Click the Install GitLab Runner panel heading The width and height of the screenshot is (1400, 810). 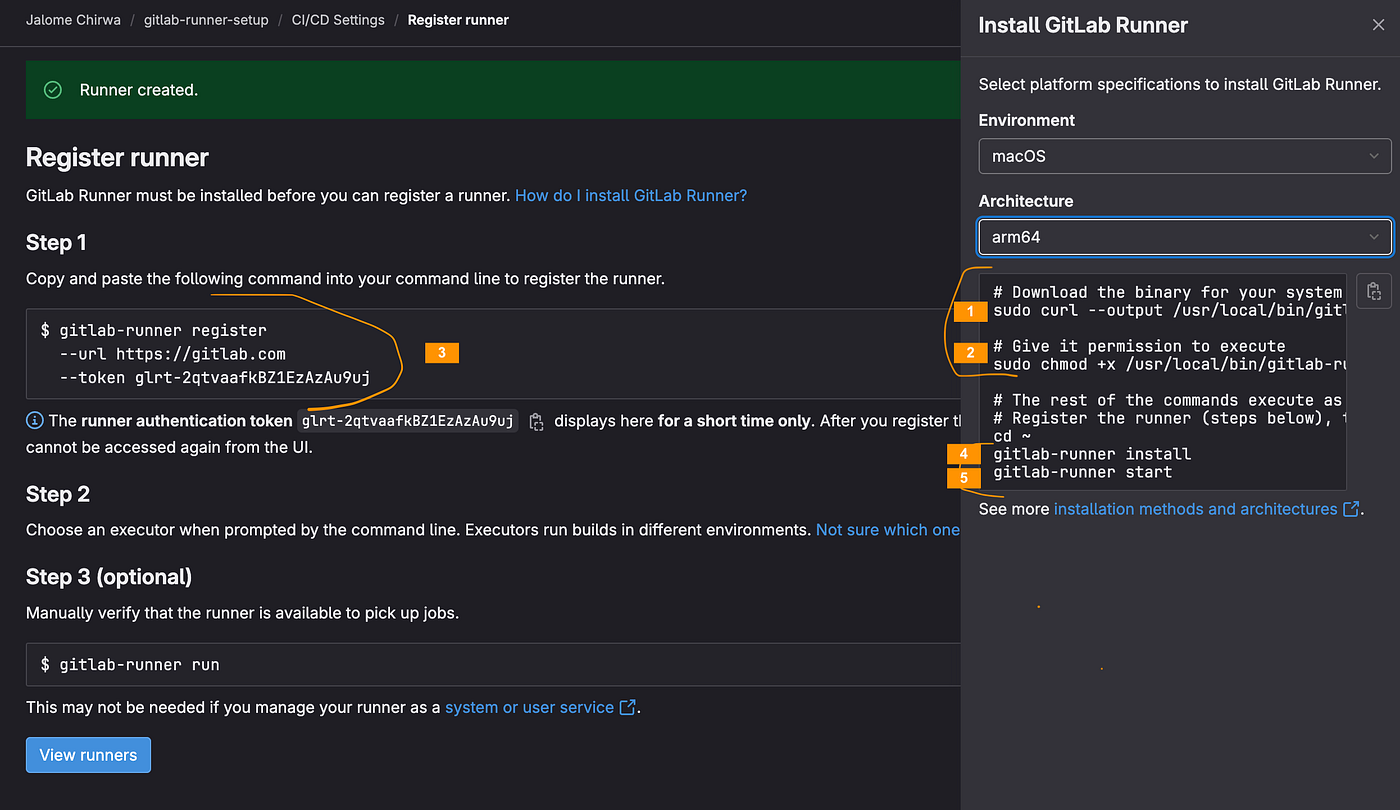[1083, 26]
